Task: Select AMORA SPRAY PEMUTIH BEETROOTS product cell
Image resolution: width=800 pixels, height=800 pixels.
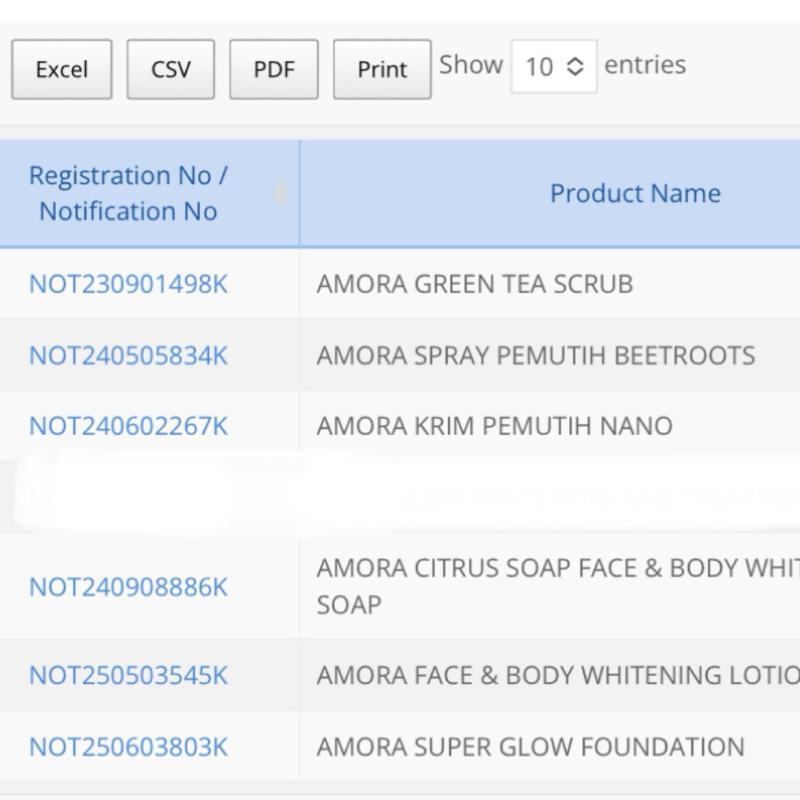Action: [536, 355]
